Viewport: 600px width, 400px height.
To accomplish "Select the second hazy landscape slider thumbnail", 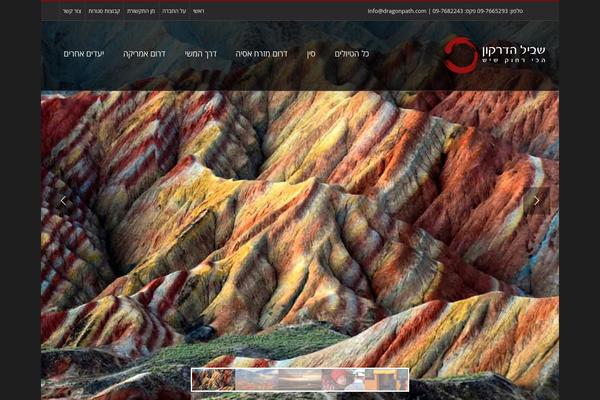I will (x=256, y=380).
